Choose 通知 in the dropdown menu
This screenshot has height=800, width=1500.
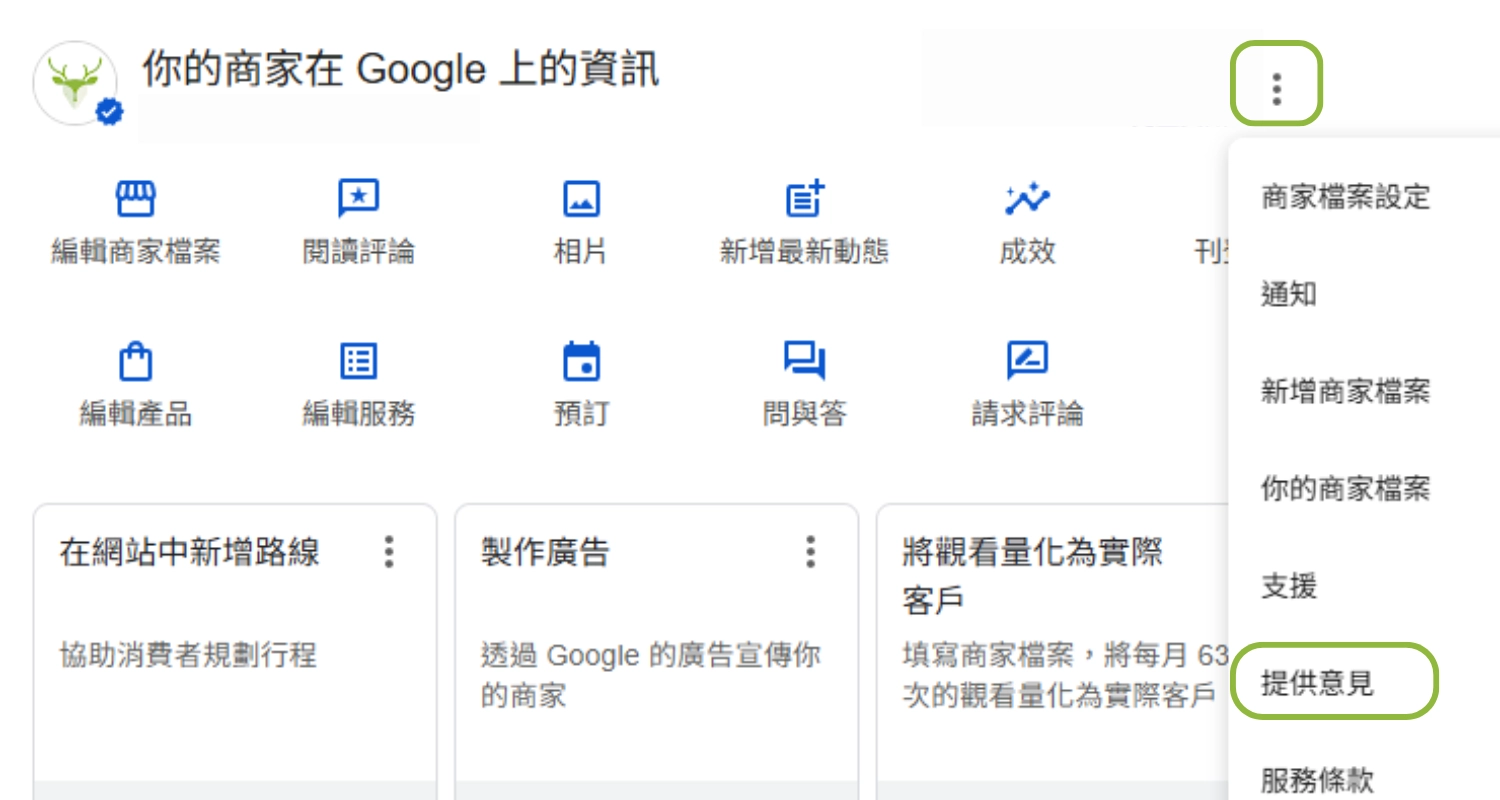tap(1289, 295)
